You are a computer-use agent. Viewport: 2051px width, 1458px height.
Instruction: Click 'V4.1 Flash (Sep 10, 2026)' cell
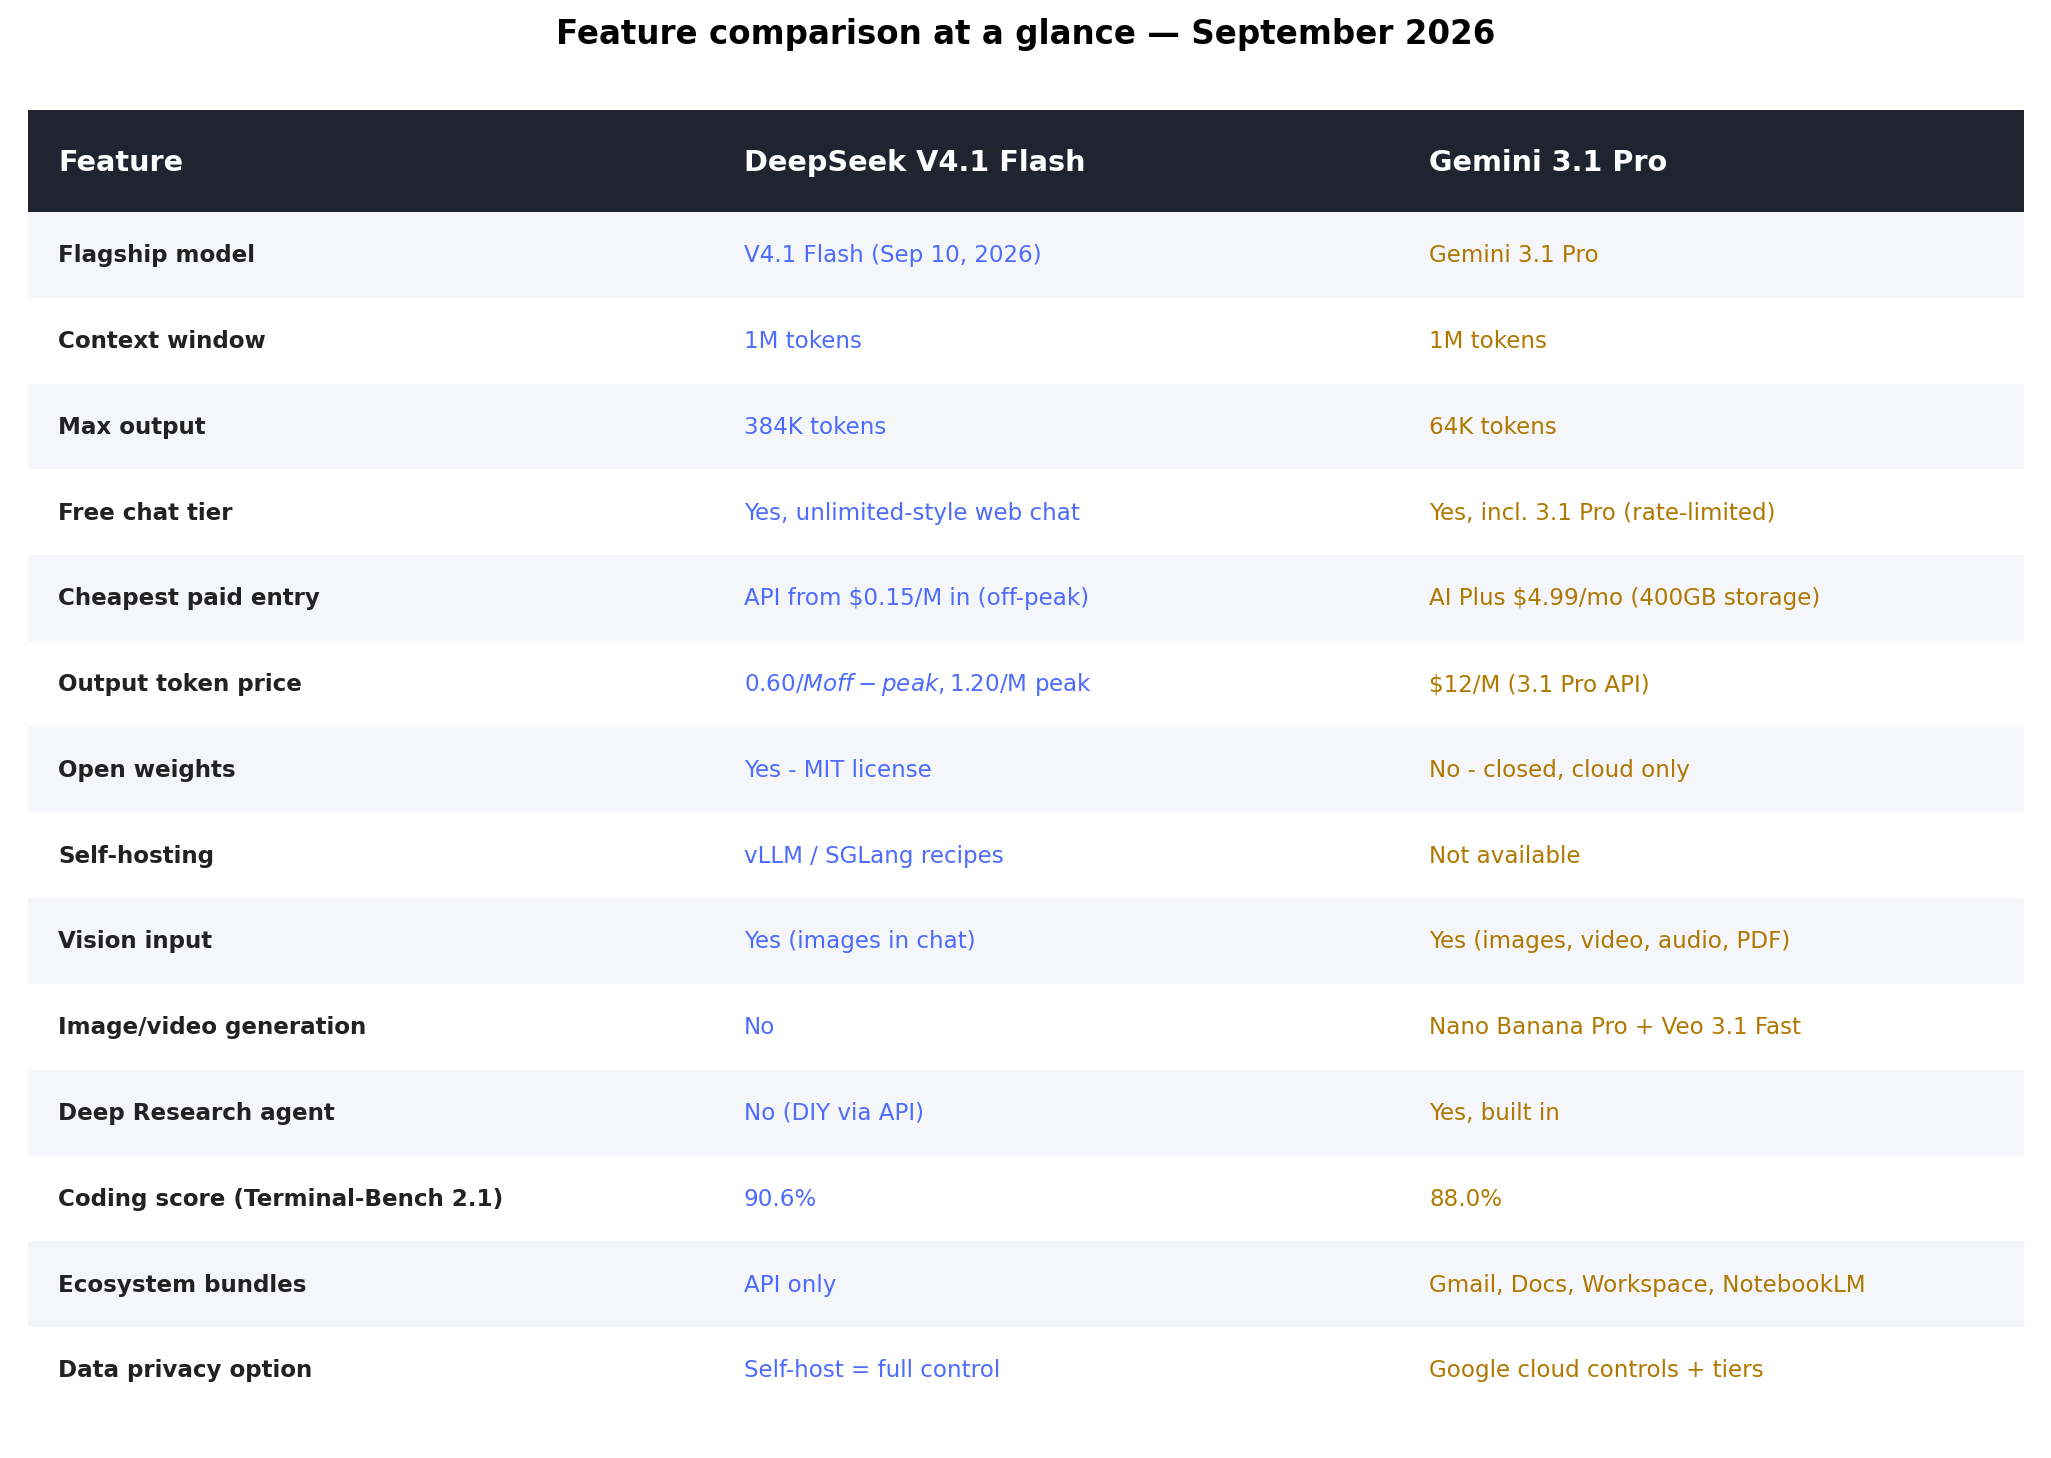pos(892,255)
